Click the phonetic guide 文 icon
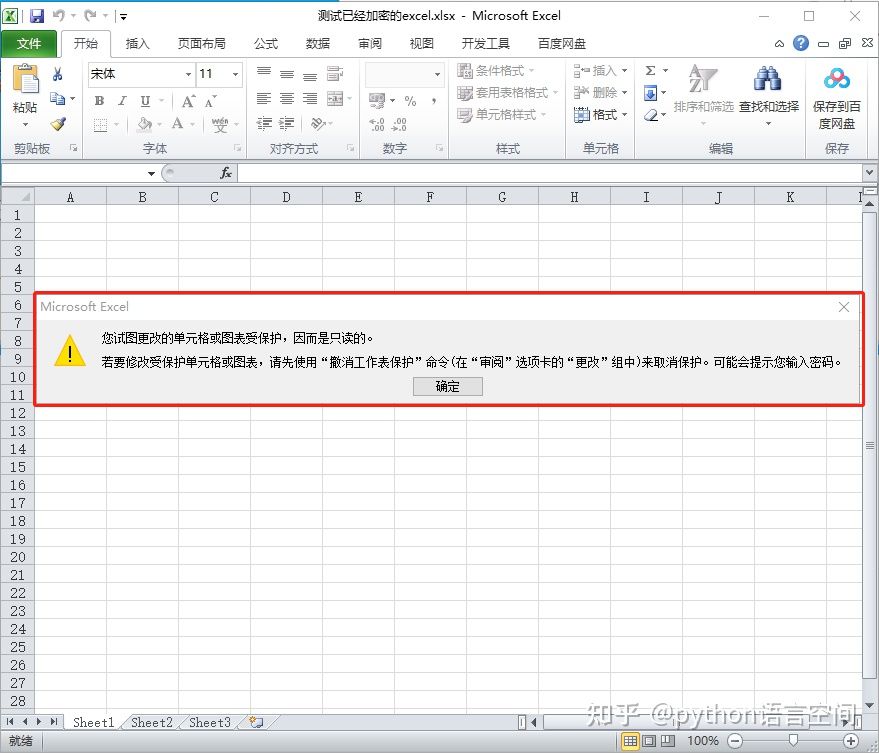Viewport: 879px width, 753px height. 220,124
